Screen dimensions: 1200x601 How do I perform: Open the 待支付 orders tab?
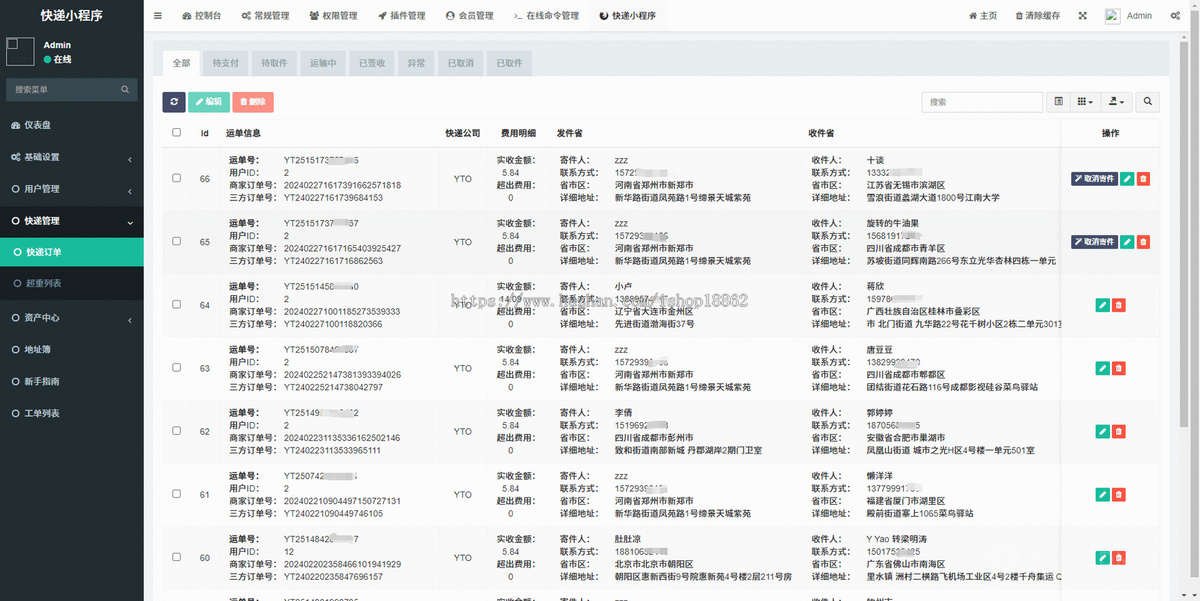click(x=224, y=62)
